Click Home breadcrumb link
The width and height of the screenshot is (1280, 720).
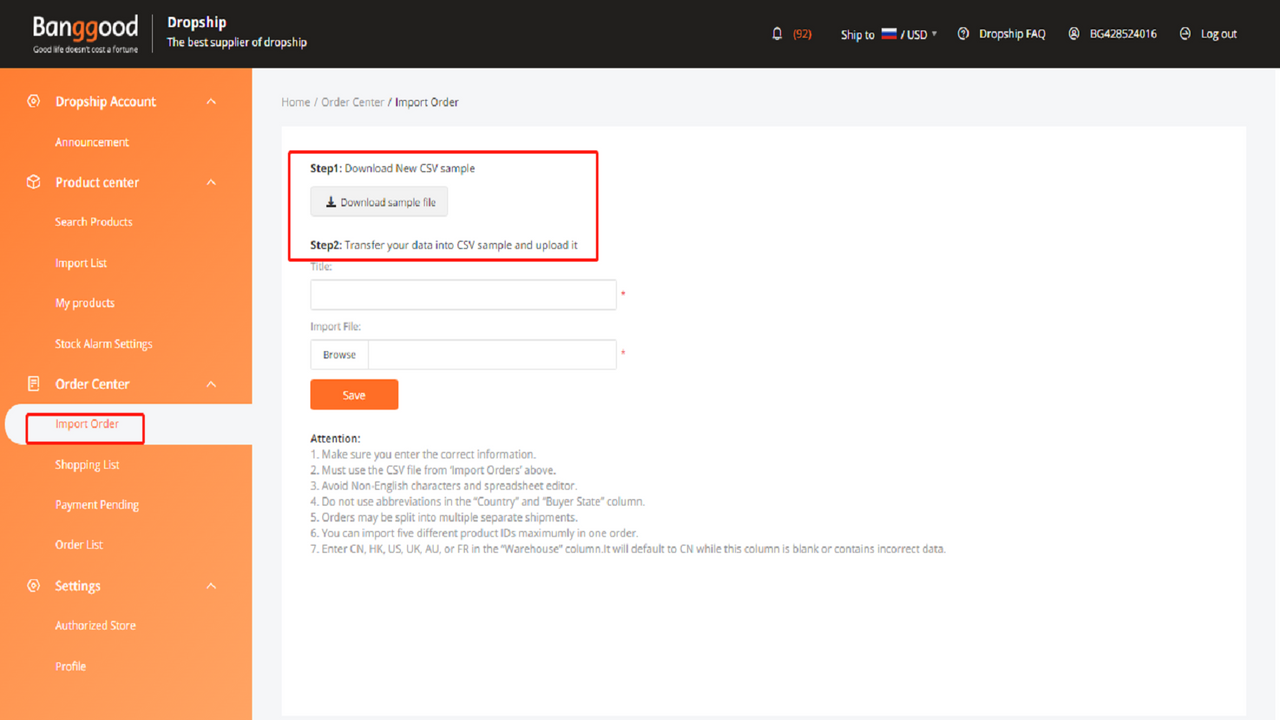coord(296,102)
